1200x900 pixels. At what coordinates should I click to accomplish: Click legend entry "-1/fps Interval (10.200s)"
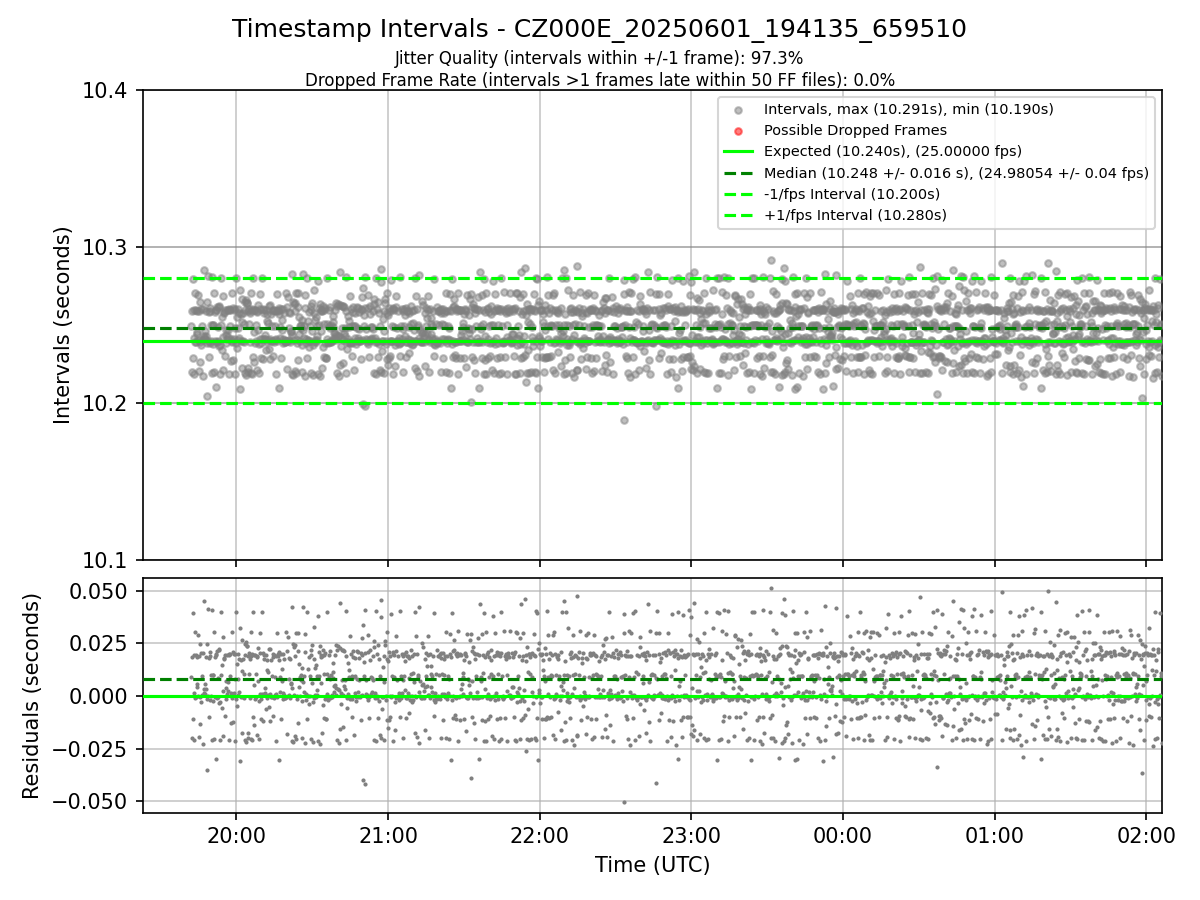[852, 194]
